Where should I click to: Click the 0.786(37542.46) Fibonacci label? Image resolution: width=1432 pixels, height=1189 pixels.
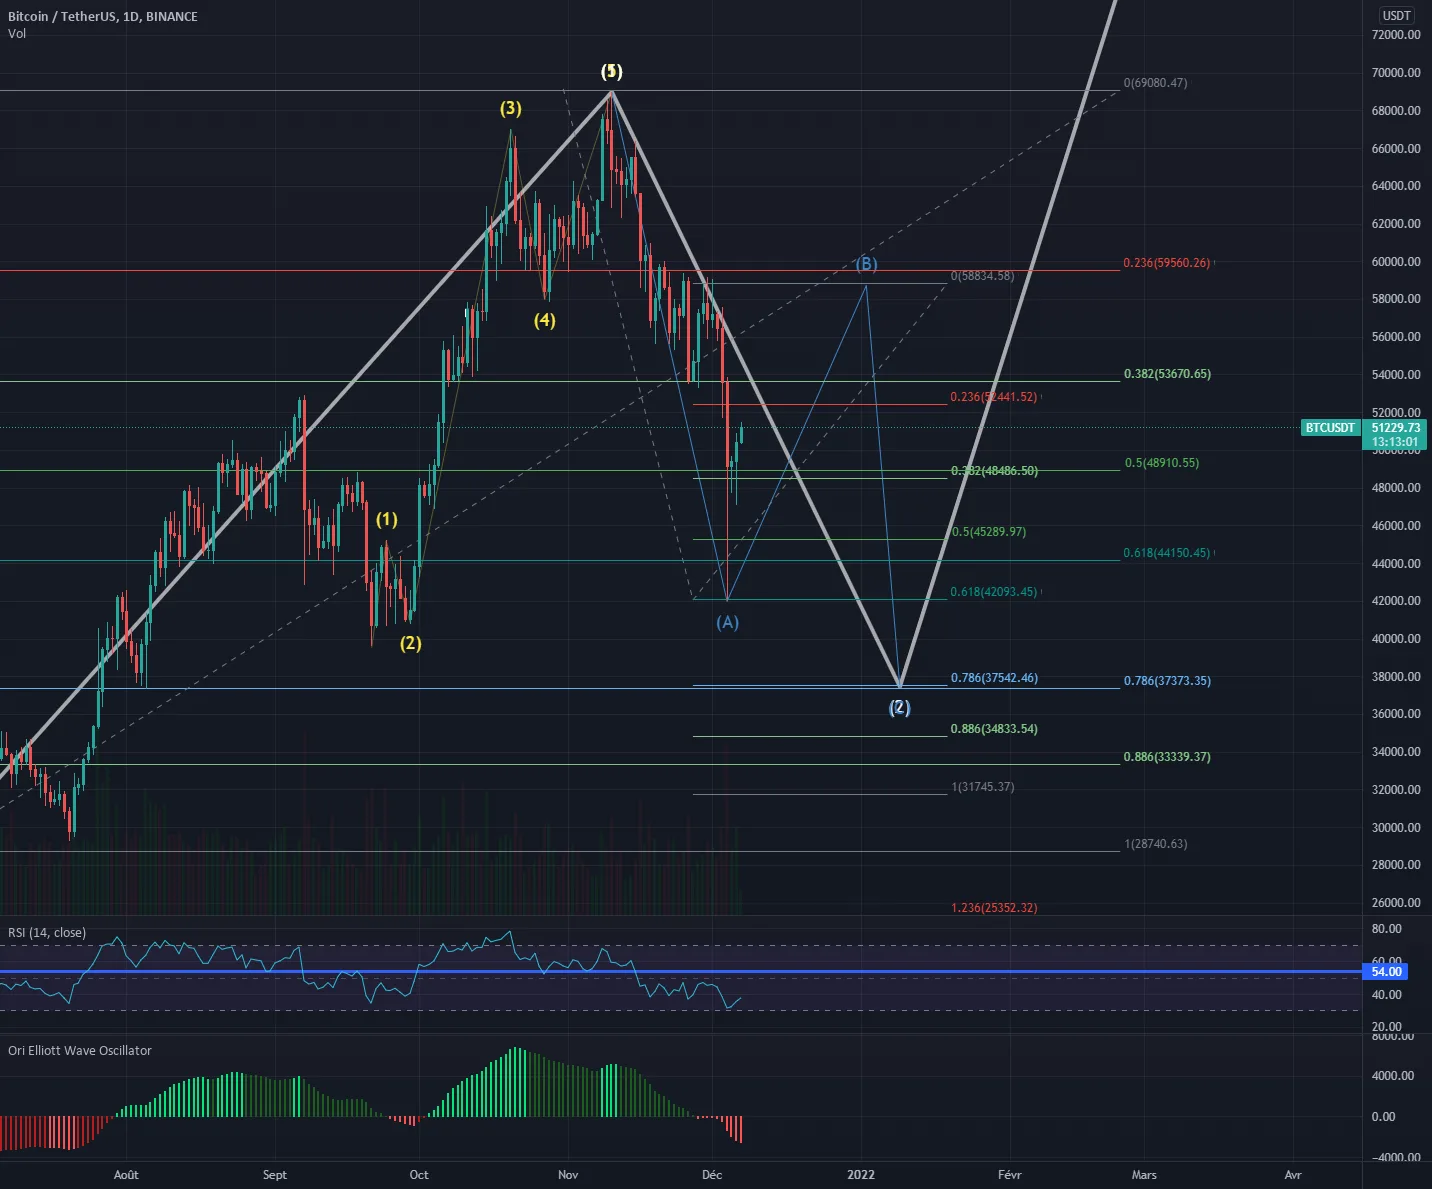[994, 678]
